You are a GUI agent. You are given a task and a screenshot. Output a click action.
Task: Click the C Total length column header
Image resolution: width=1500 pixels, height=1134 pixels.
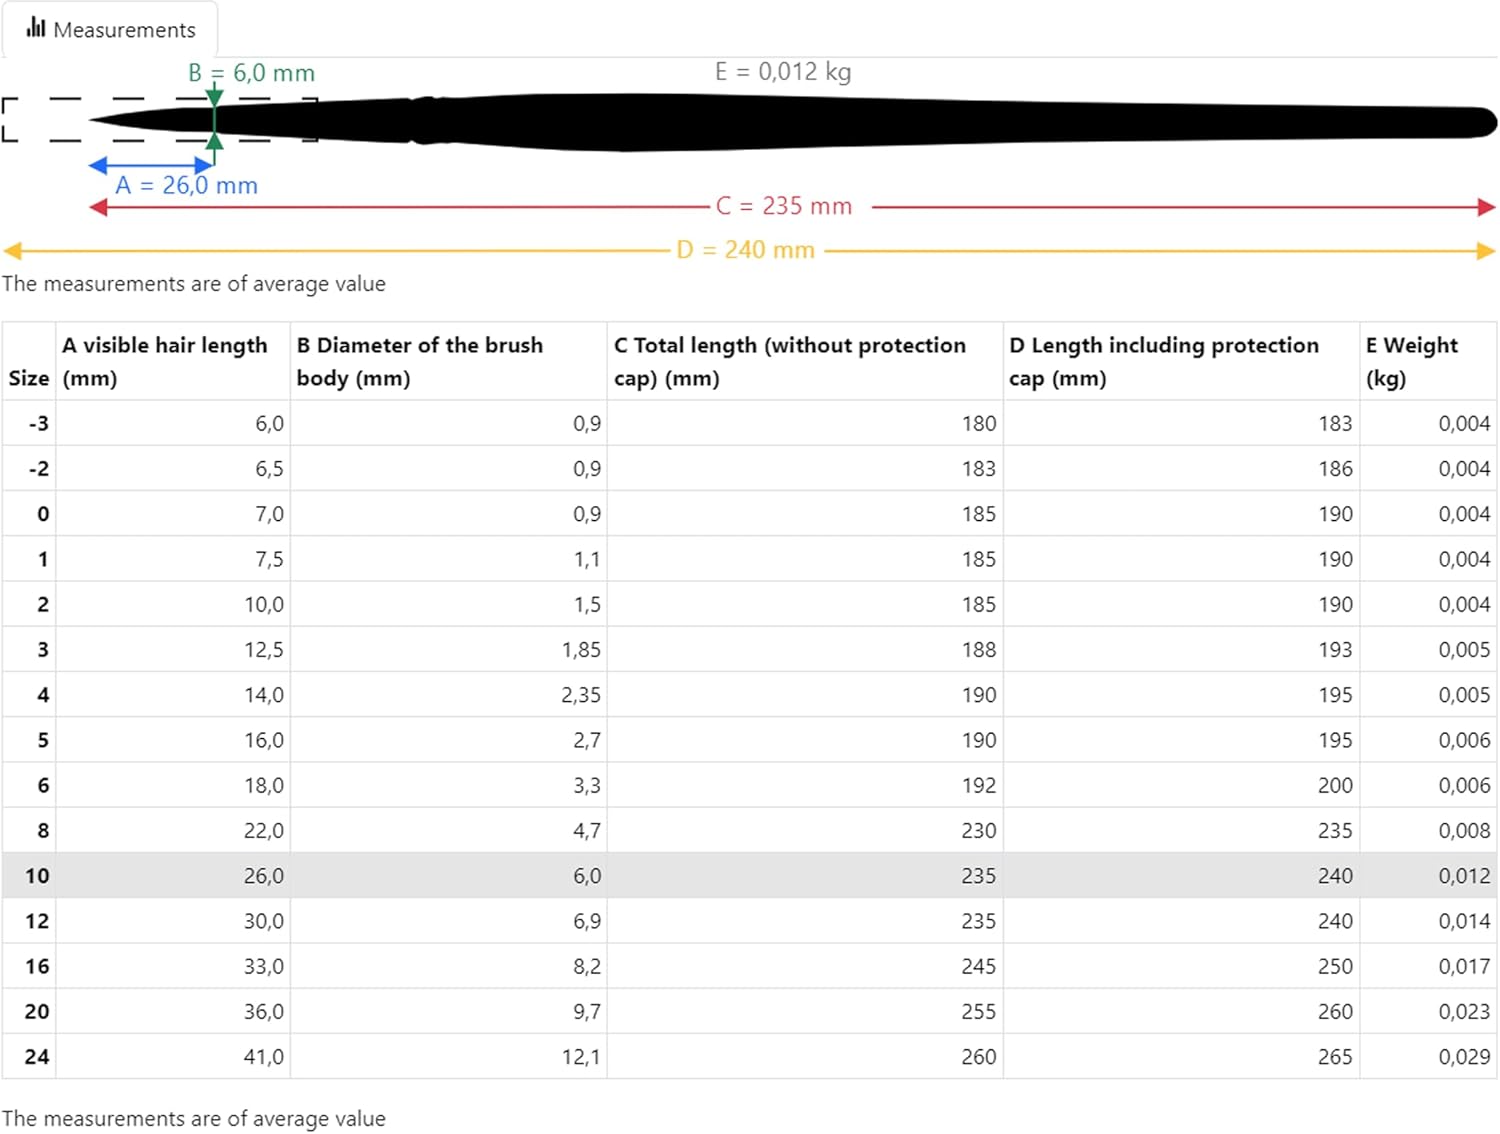[x=790, y=361]
